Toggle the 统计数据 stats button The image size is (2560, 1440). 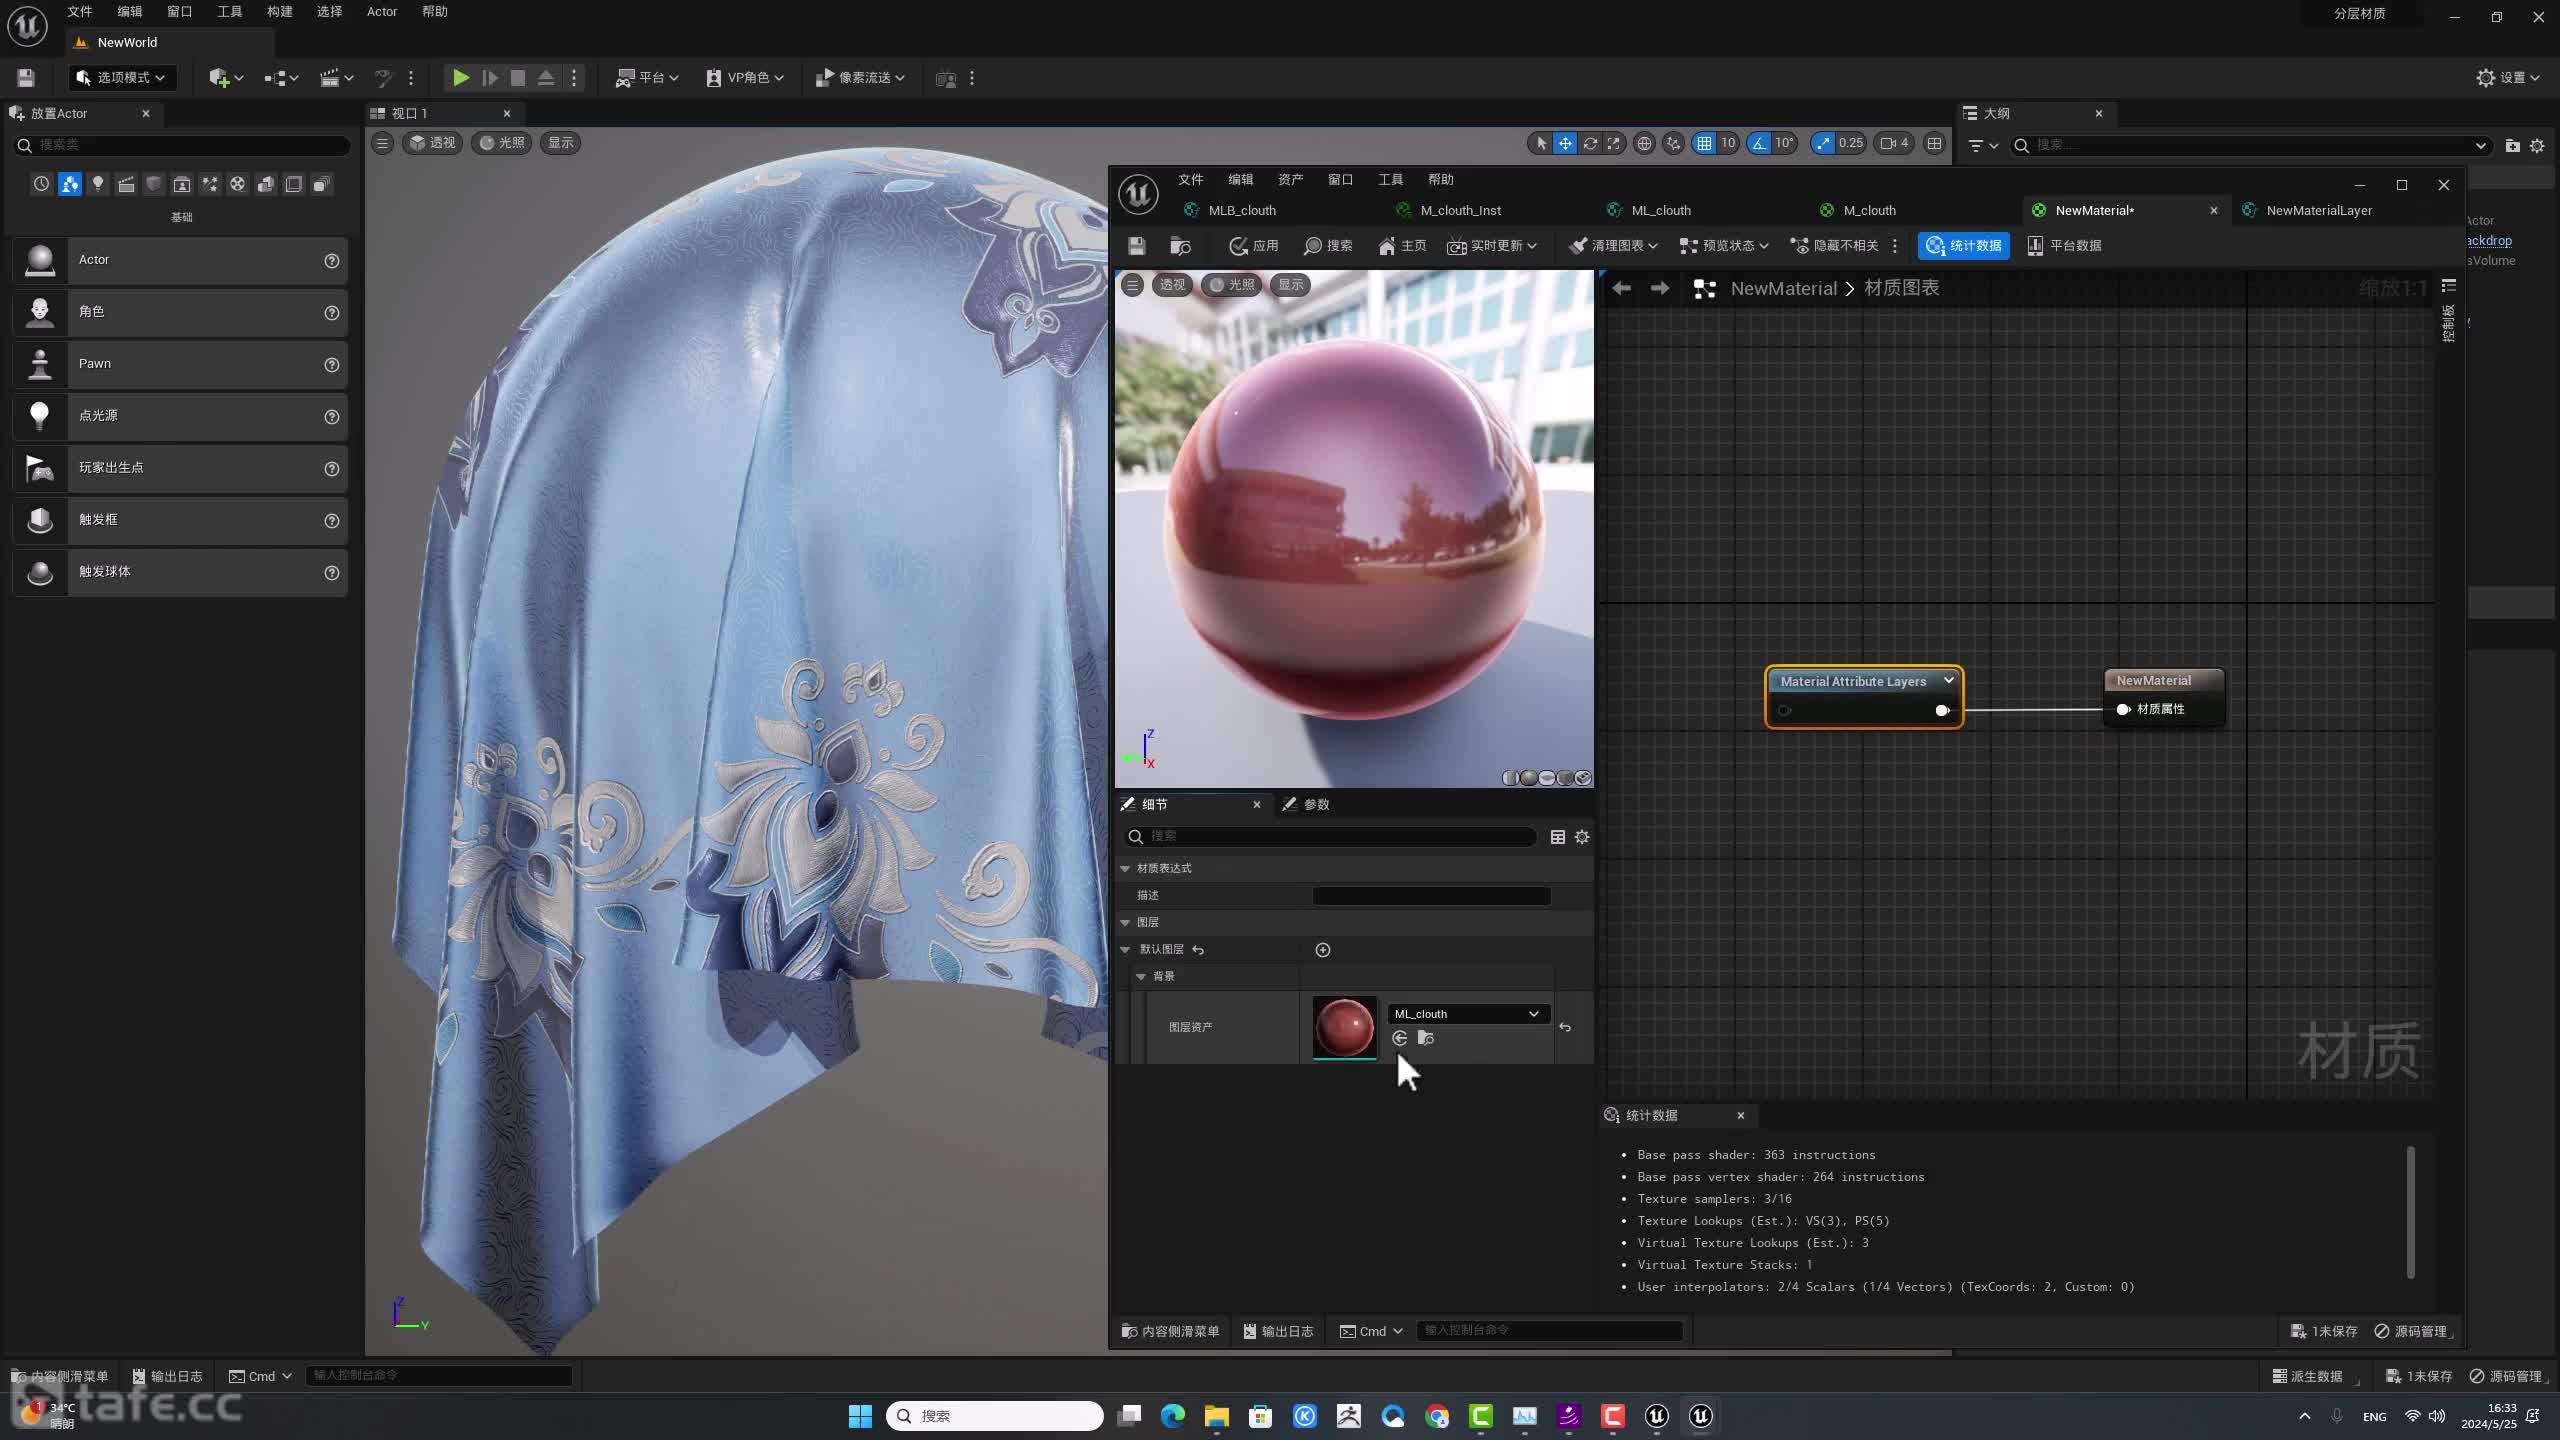click(x=1964, y=245)
